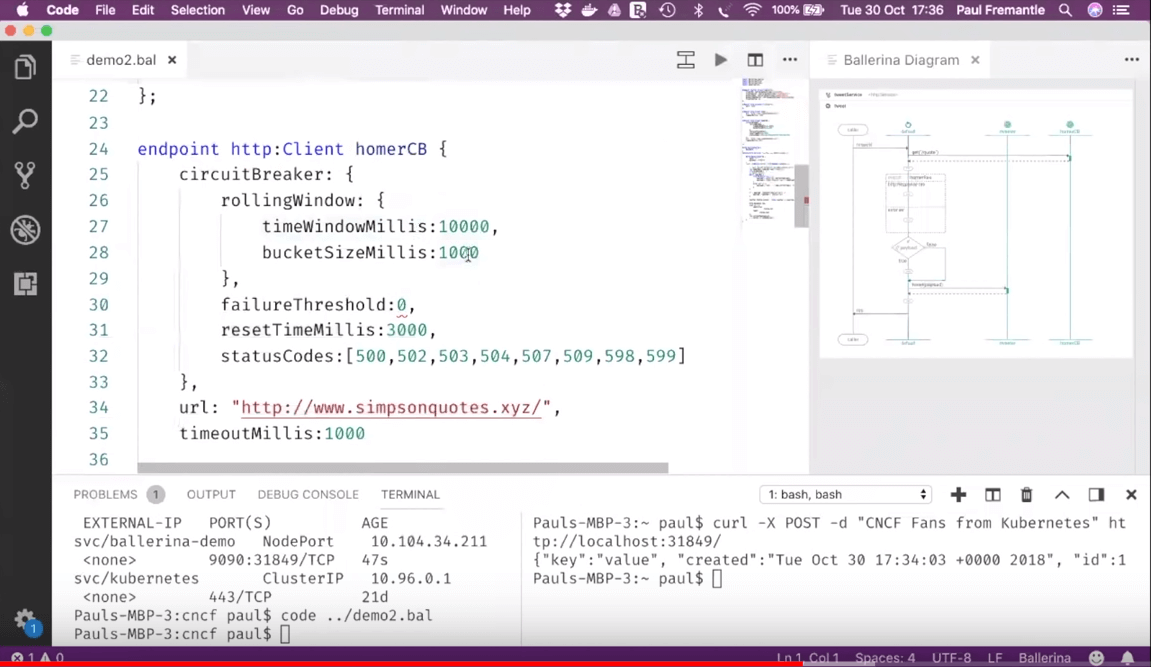Click line number 24 in gutter
The height and width of the screenshot is (667, 1151).
pos(98,149)
